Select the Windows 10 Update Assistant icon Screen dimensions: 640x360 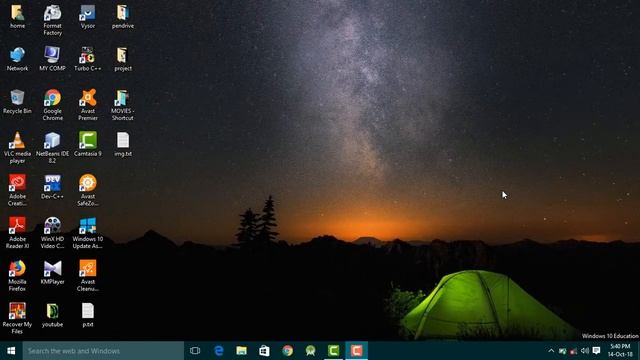(87, 233)
